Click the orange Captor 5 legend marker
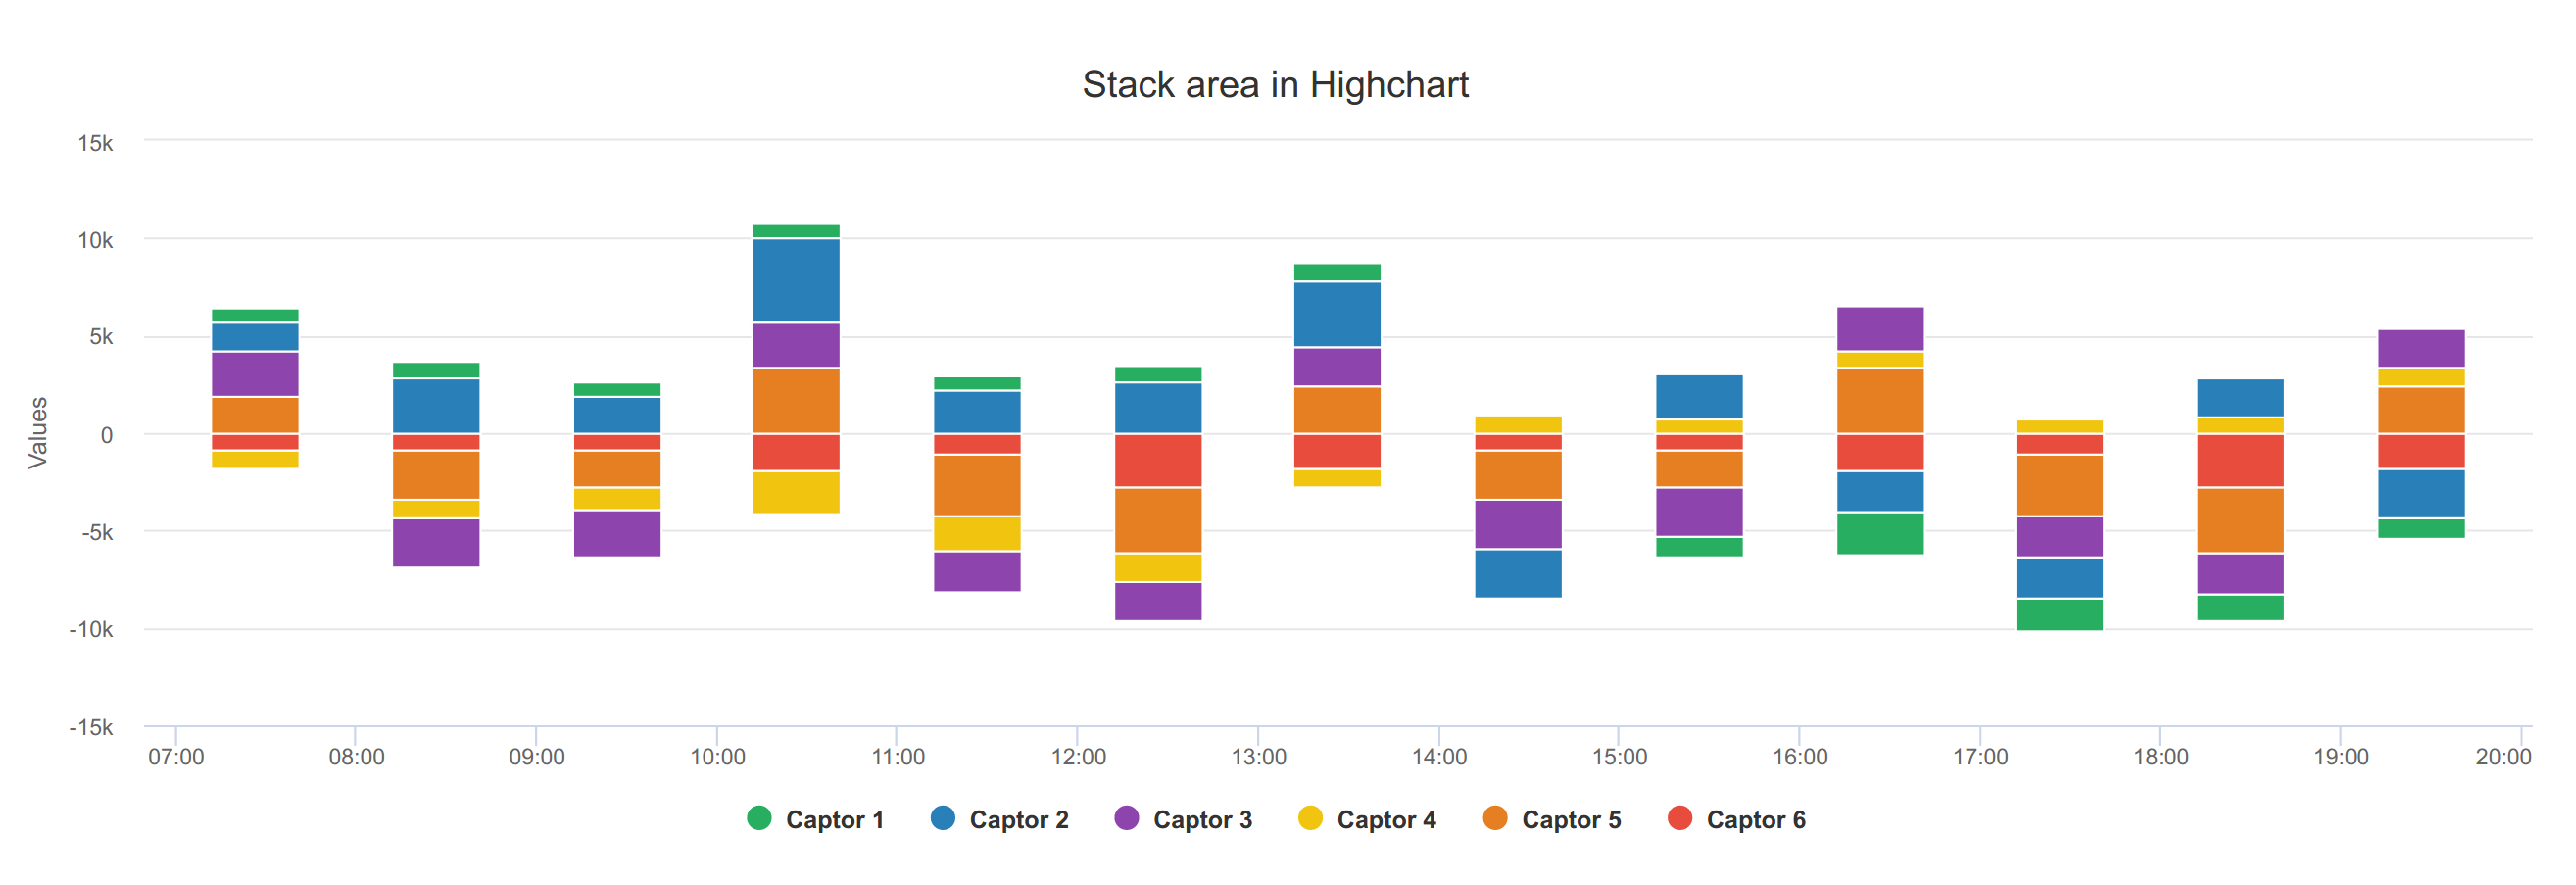The image size is (2576, 885). pos(1495,818)
